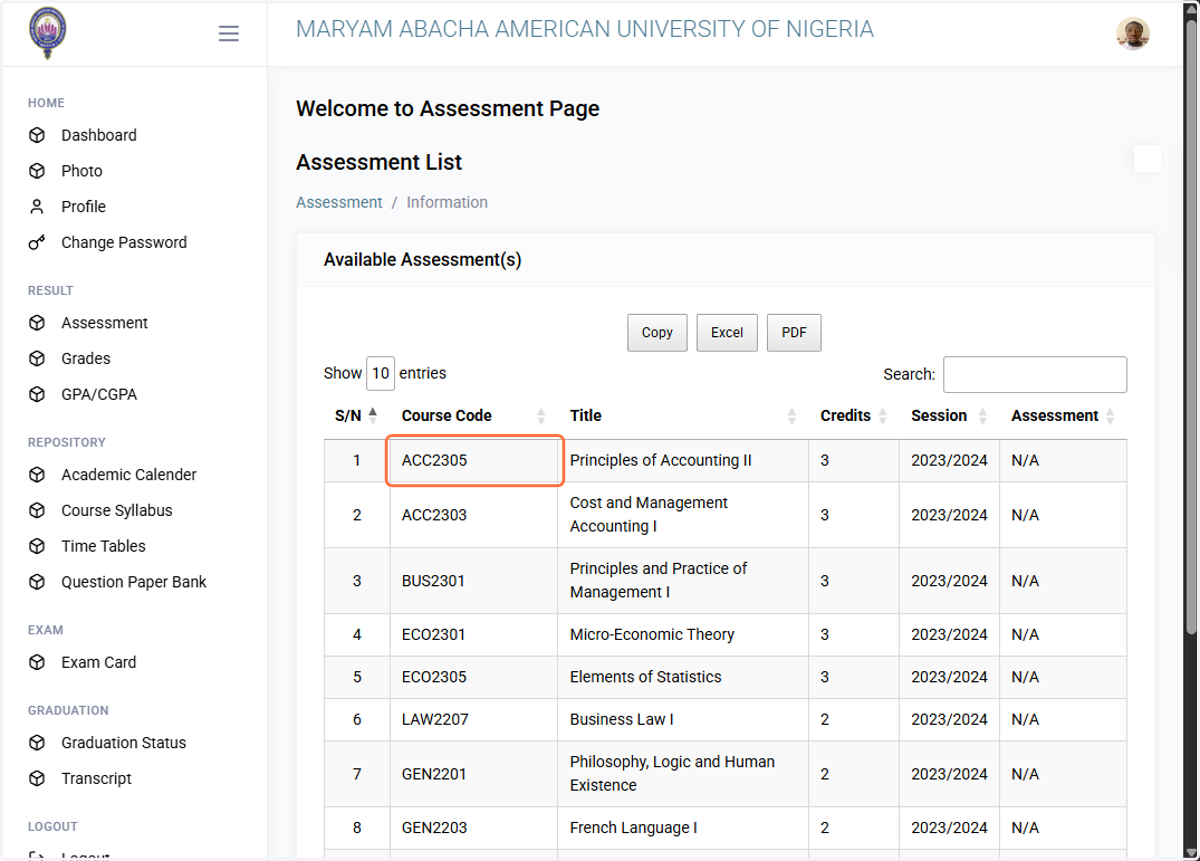This screenshot has height=861, width=1200.
Task: Click course code ECO2305
Action: [434, 677]
